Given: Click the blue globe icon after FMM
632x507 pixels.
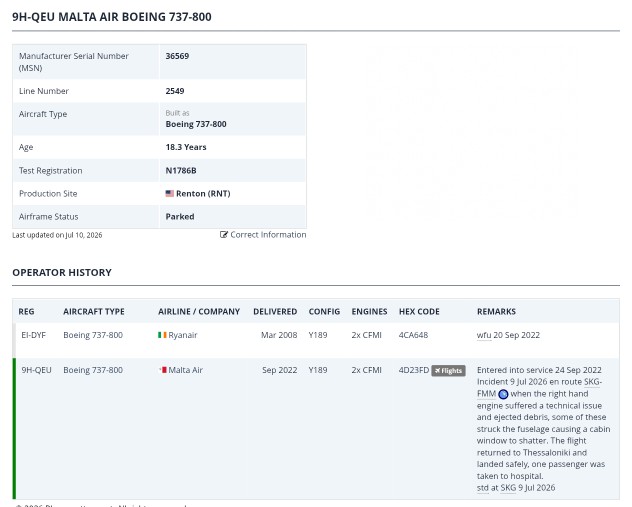Looking at the screenshot, I should (x=503, y=394).
